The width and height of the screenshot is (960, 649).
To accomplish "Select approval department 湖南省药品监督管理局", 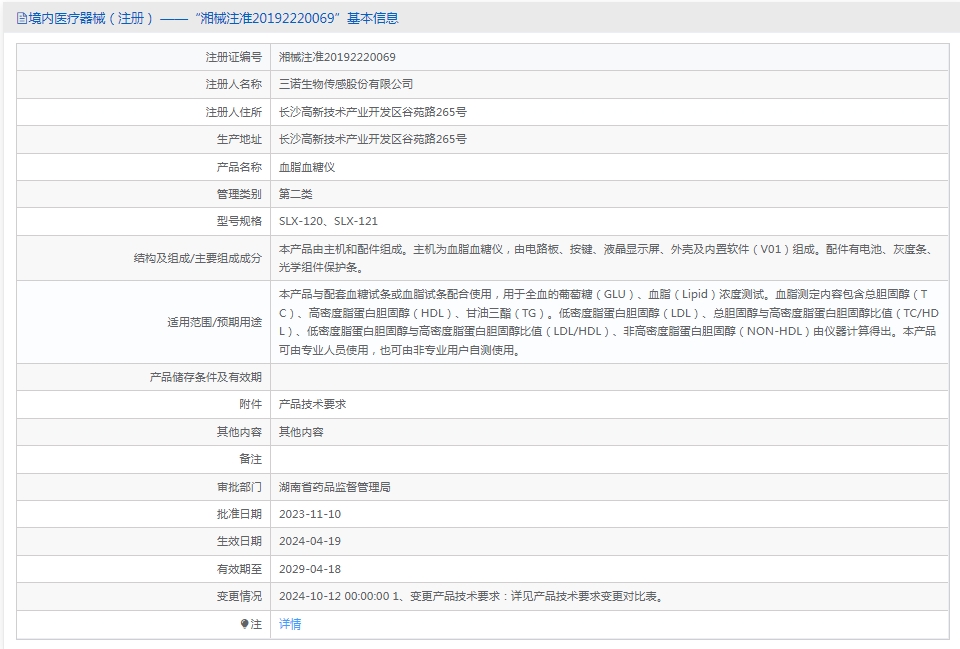I will coord(334,487).
